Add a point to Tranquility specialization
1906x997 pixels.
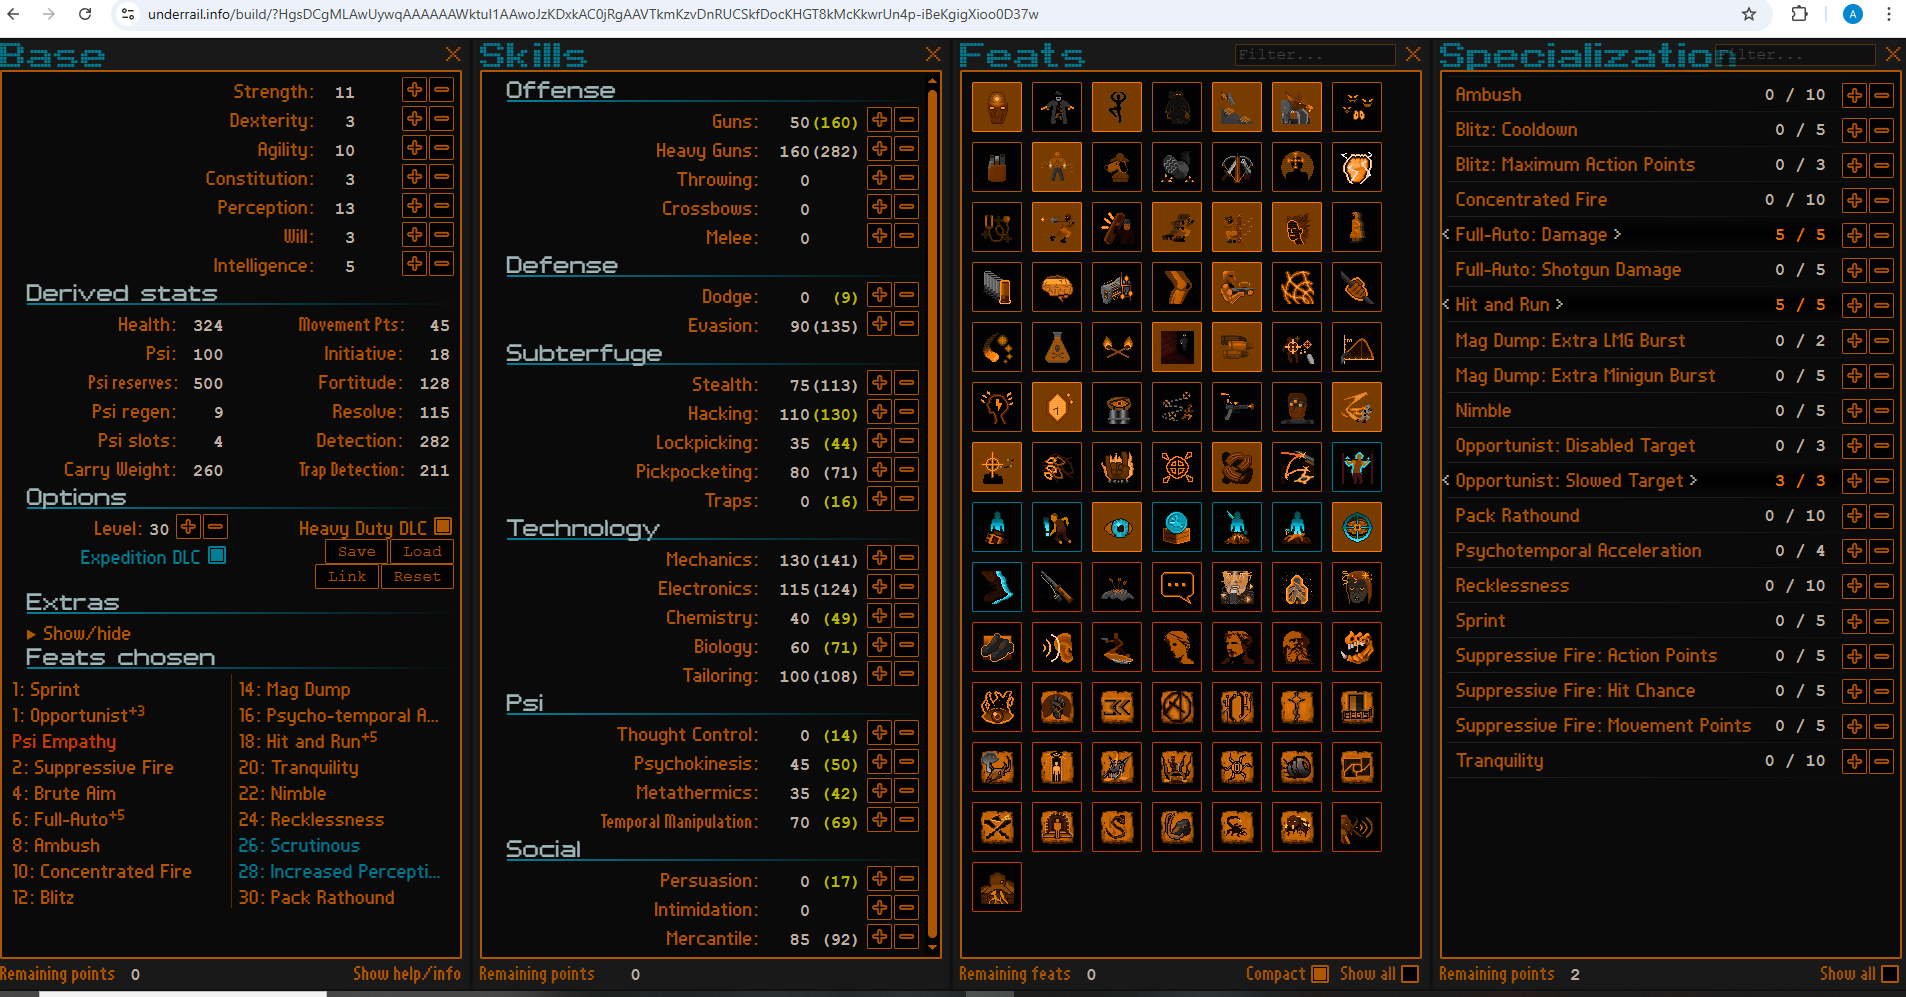click(1855, 761)
